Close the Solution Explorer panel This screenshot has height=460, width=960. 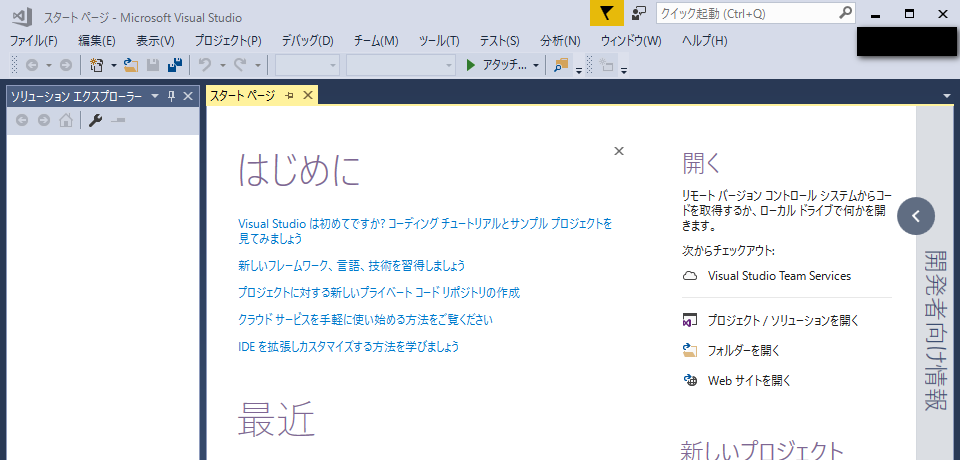[189, 96]
